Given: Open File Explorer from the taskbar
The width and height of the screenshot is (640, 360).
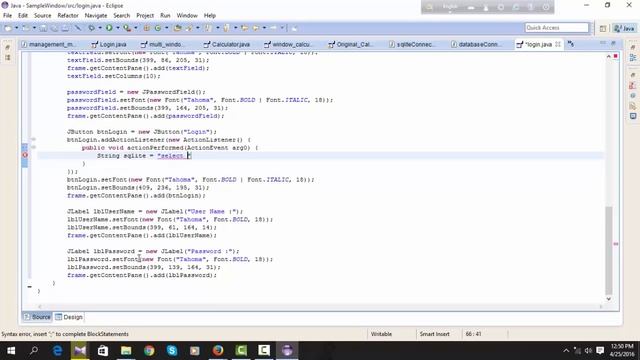Looking at the screenshot, I should [126, 351].
